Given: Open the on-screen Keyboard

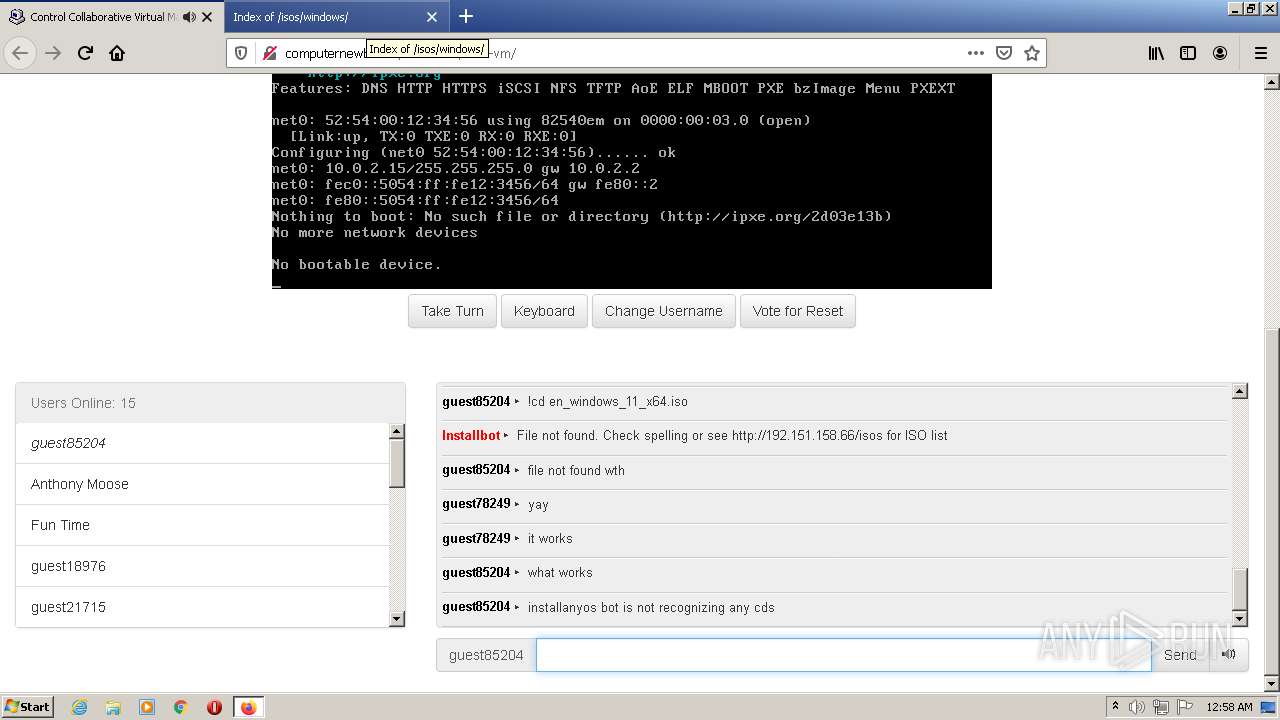Looking at the screenshot, I should pyautogui.click(x=544, y=311).
